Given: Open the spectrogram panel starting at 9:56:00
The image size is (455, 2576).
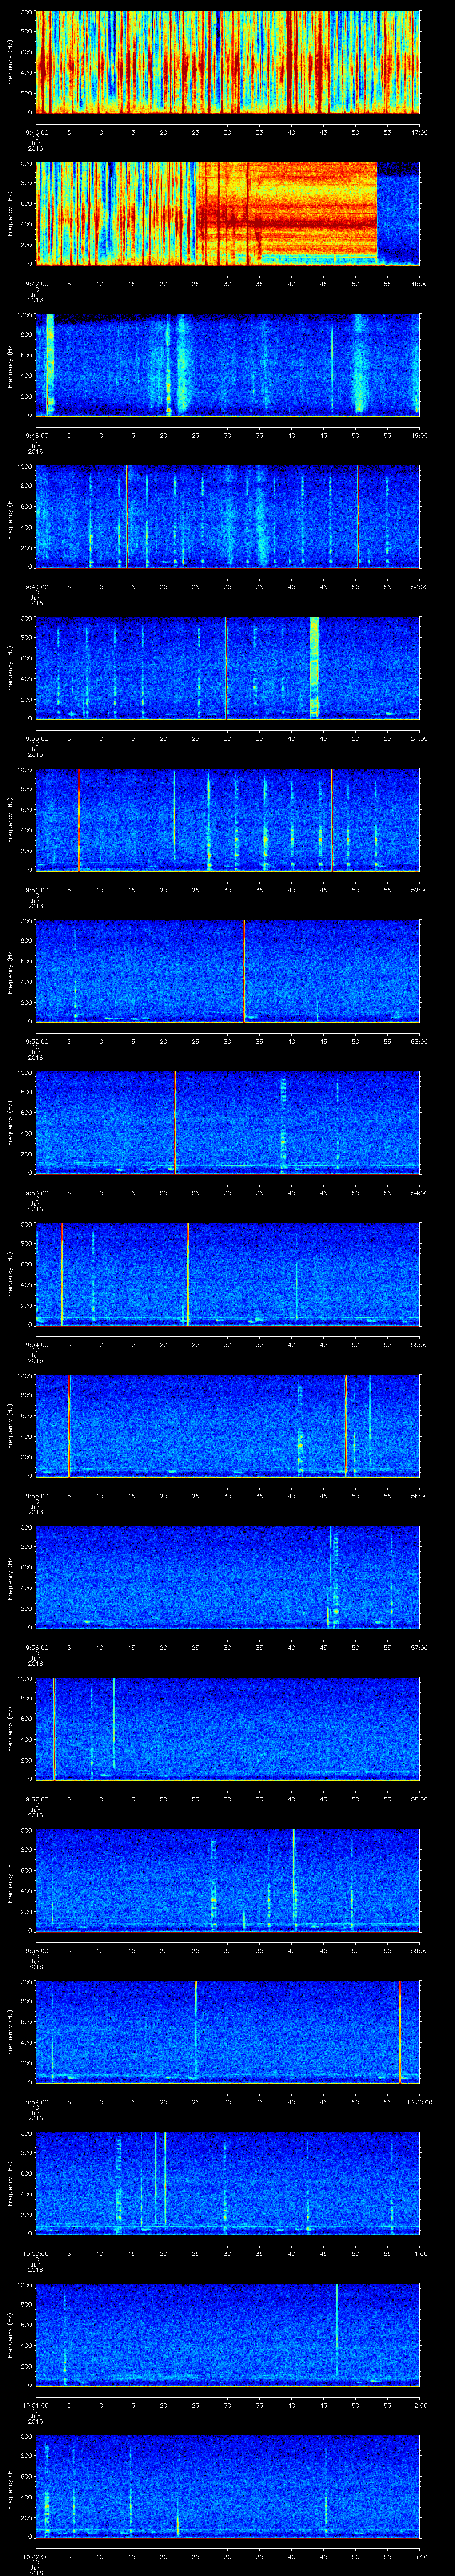Looking at the screenshot, I should [227, 1577].
